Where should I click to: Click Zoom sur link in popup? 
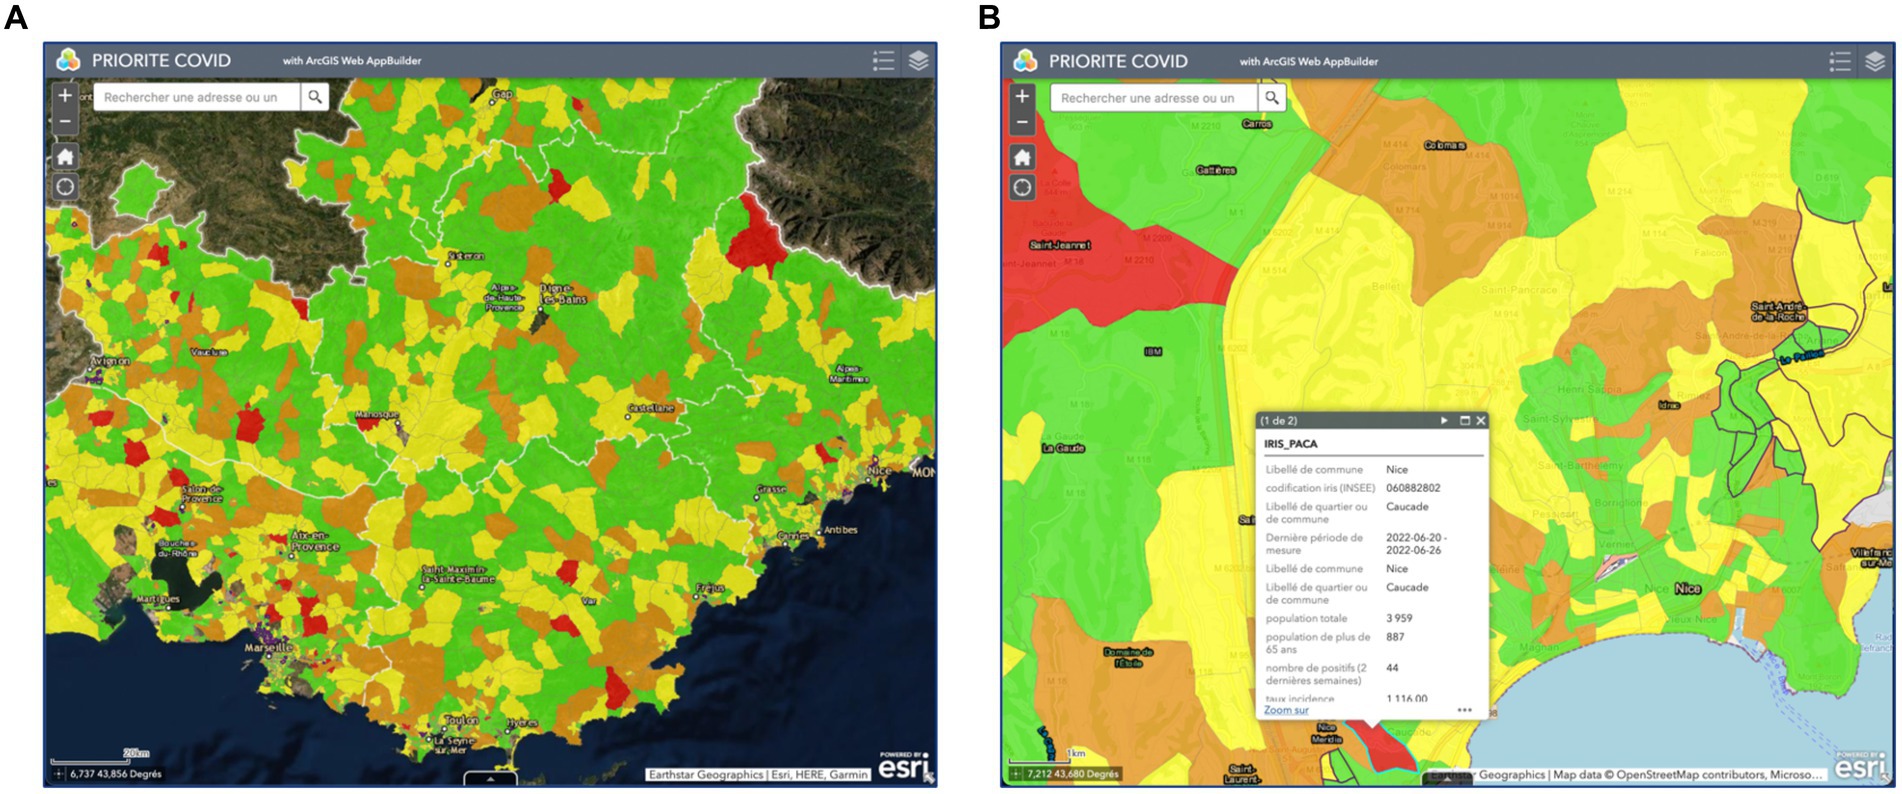pyautogui.click(x=1286, y=710)
